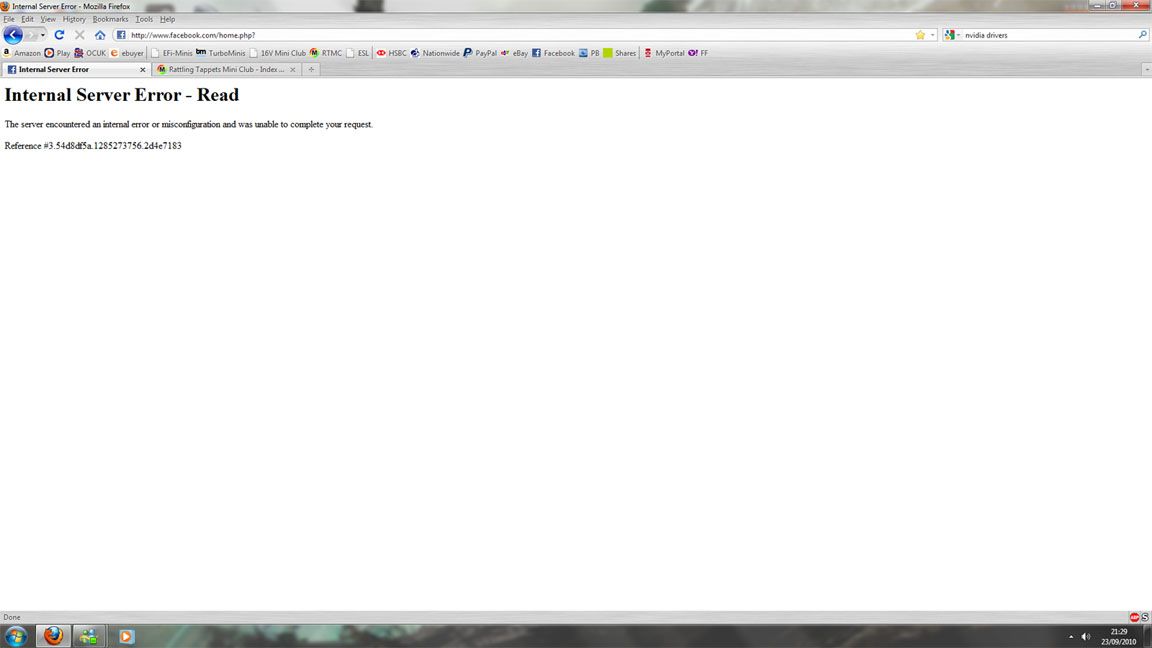
Task: Close the Internal Server Error tab
Action: click(142, 70)
